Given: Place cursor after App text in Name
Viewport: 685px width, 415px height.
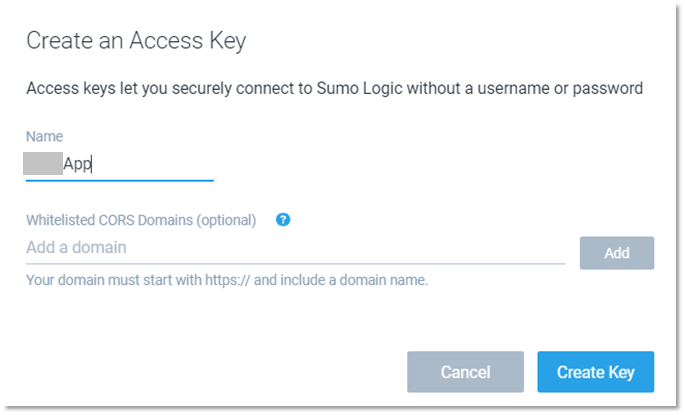Looking at the screenshot, I should (92, 164).
